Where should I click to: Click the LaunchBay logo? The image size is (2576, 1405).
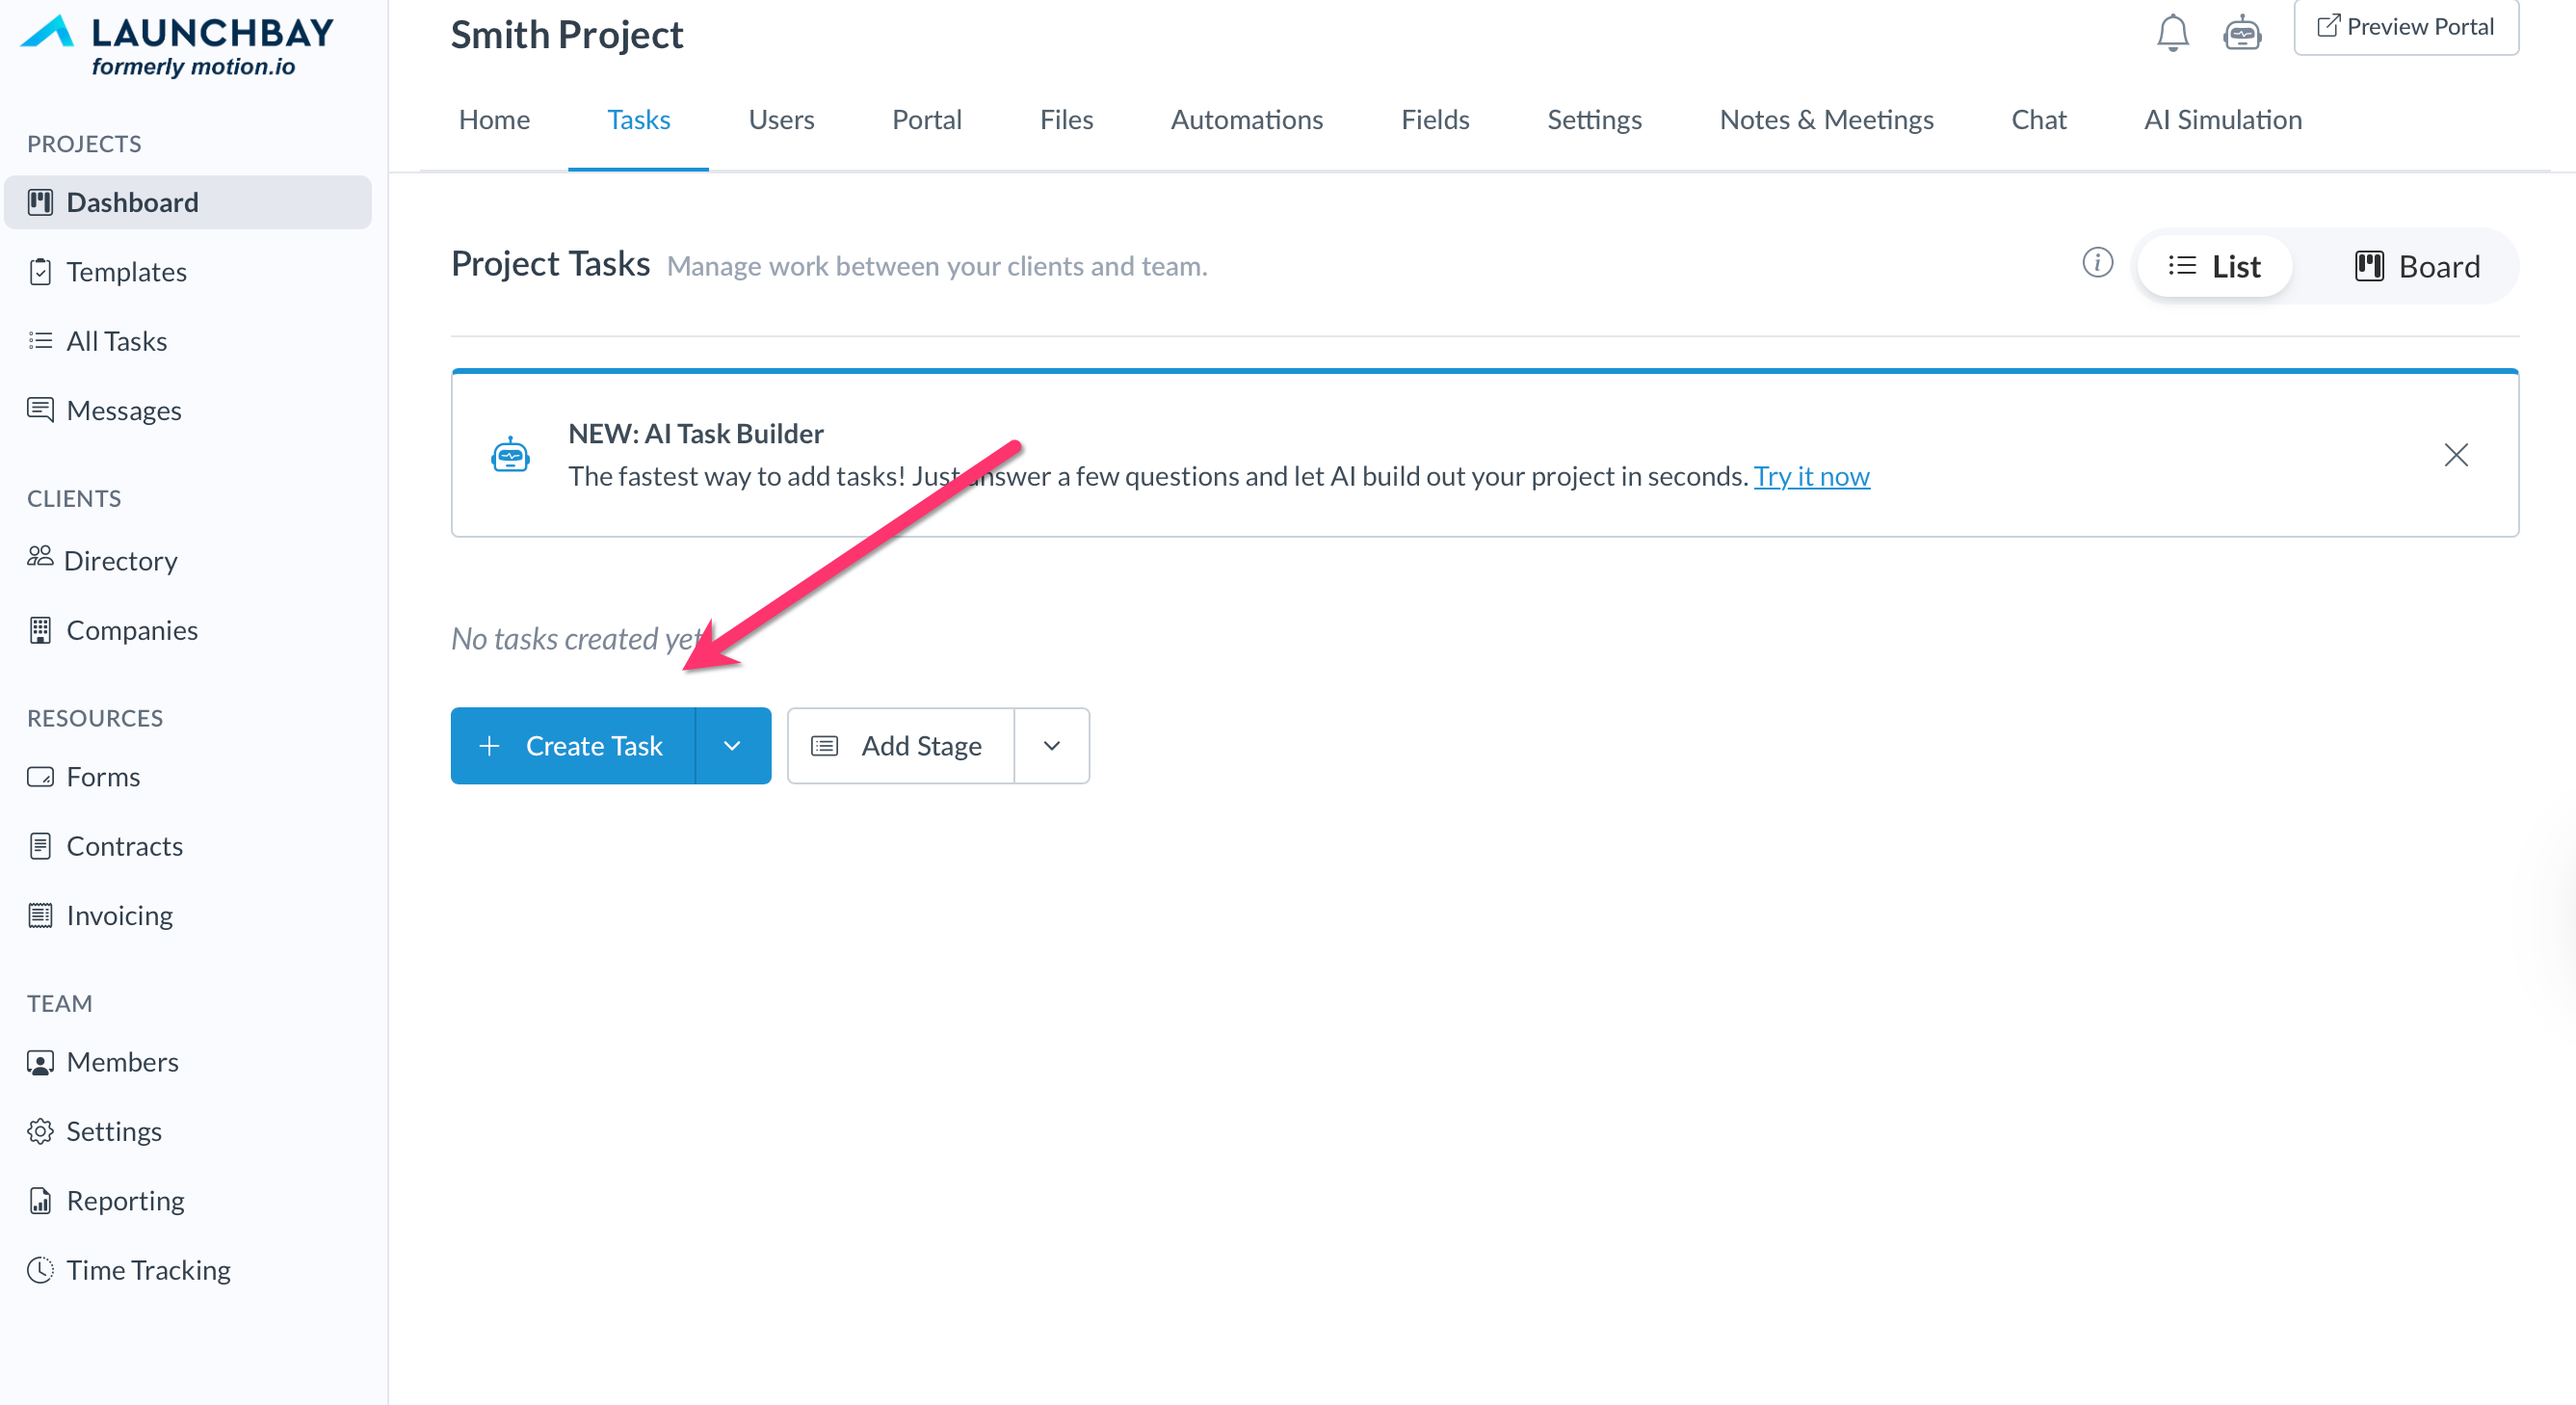[x=178, y=45]
